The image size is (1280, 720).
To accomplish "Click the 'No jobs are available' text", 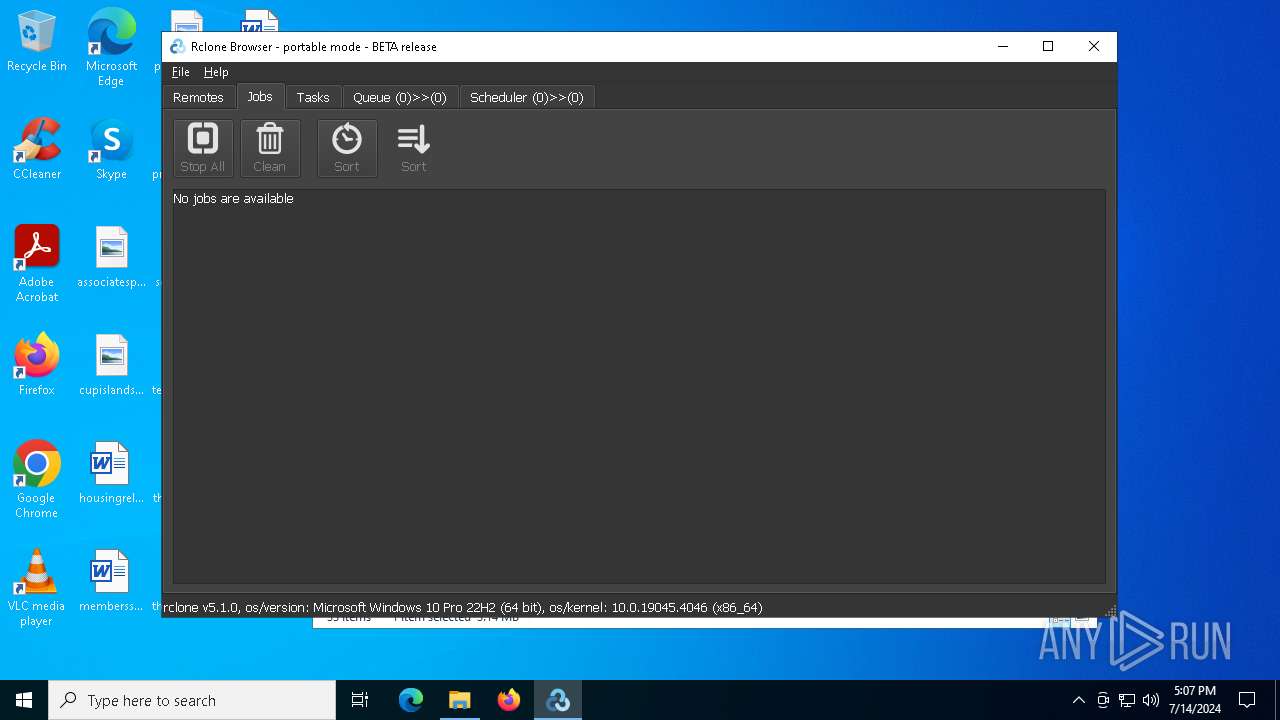I will click(x=233, y=199).
